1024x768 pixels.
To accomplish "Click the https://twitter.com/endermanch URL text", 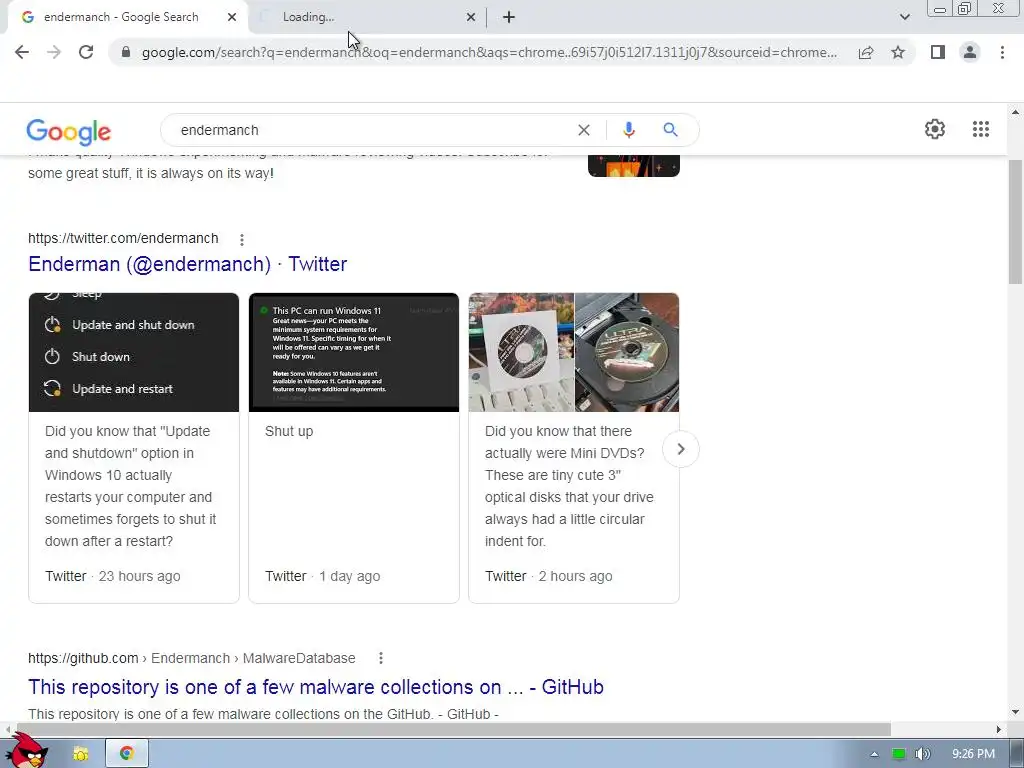I will [x=123, y=238].
